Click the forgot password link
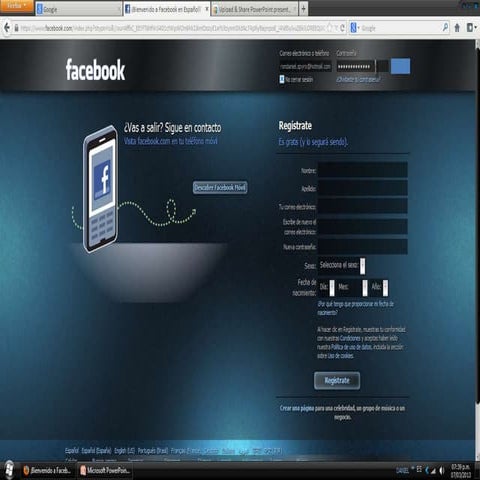 [x=358, y=79]
